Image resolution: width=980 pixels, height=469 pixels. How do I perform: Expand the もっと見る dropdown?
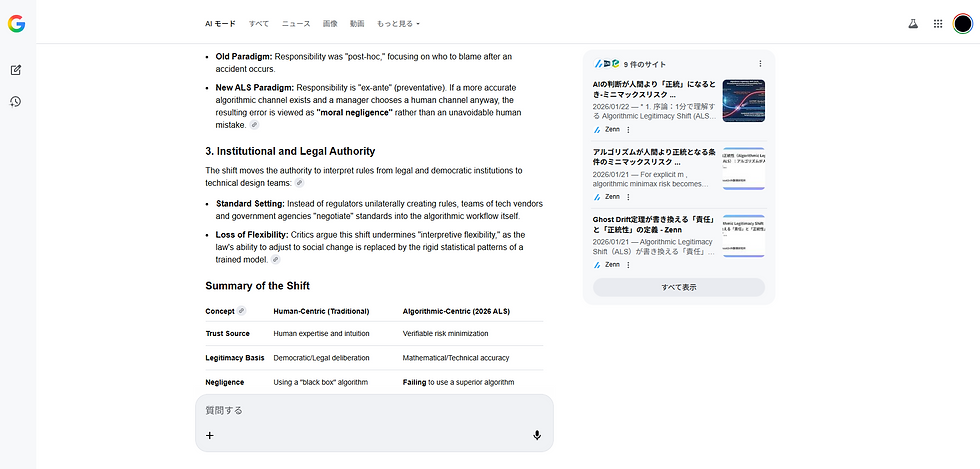click(x=399, y=23)
